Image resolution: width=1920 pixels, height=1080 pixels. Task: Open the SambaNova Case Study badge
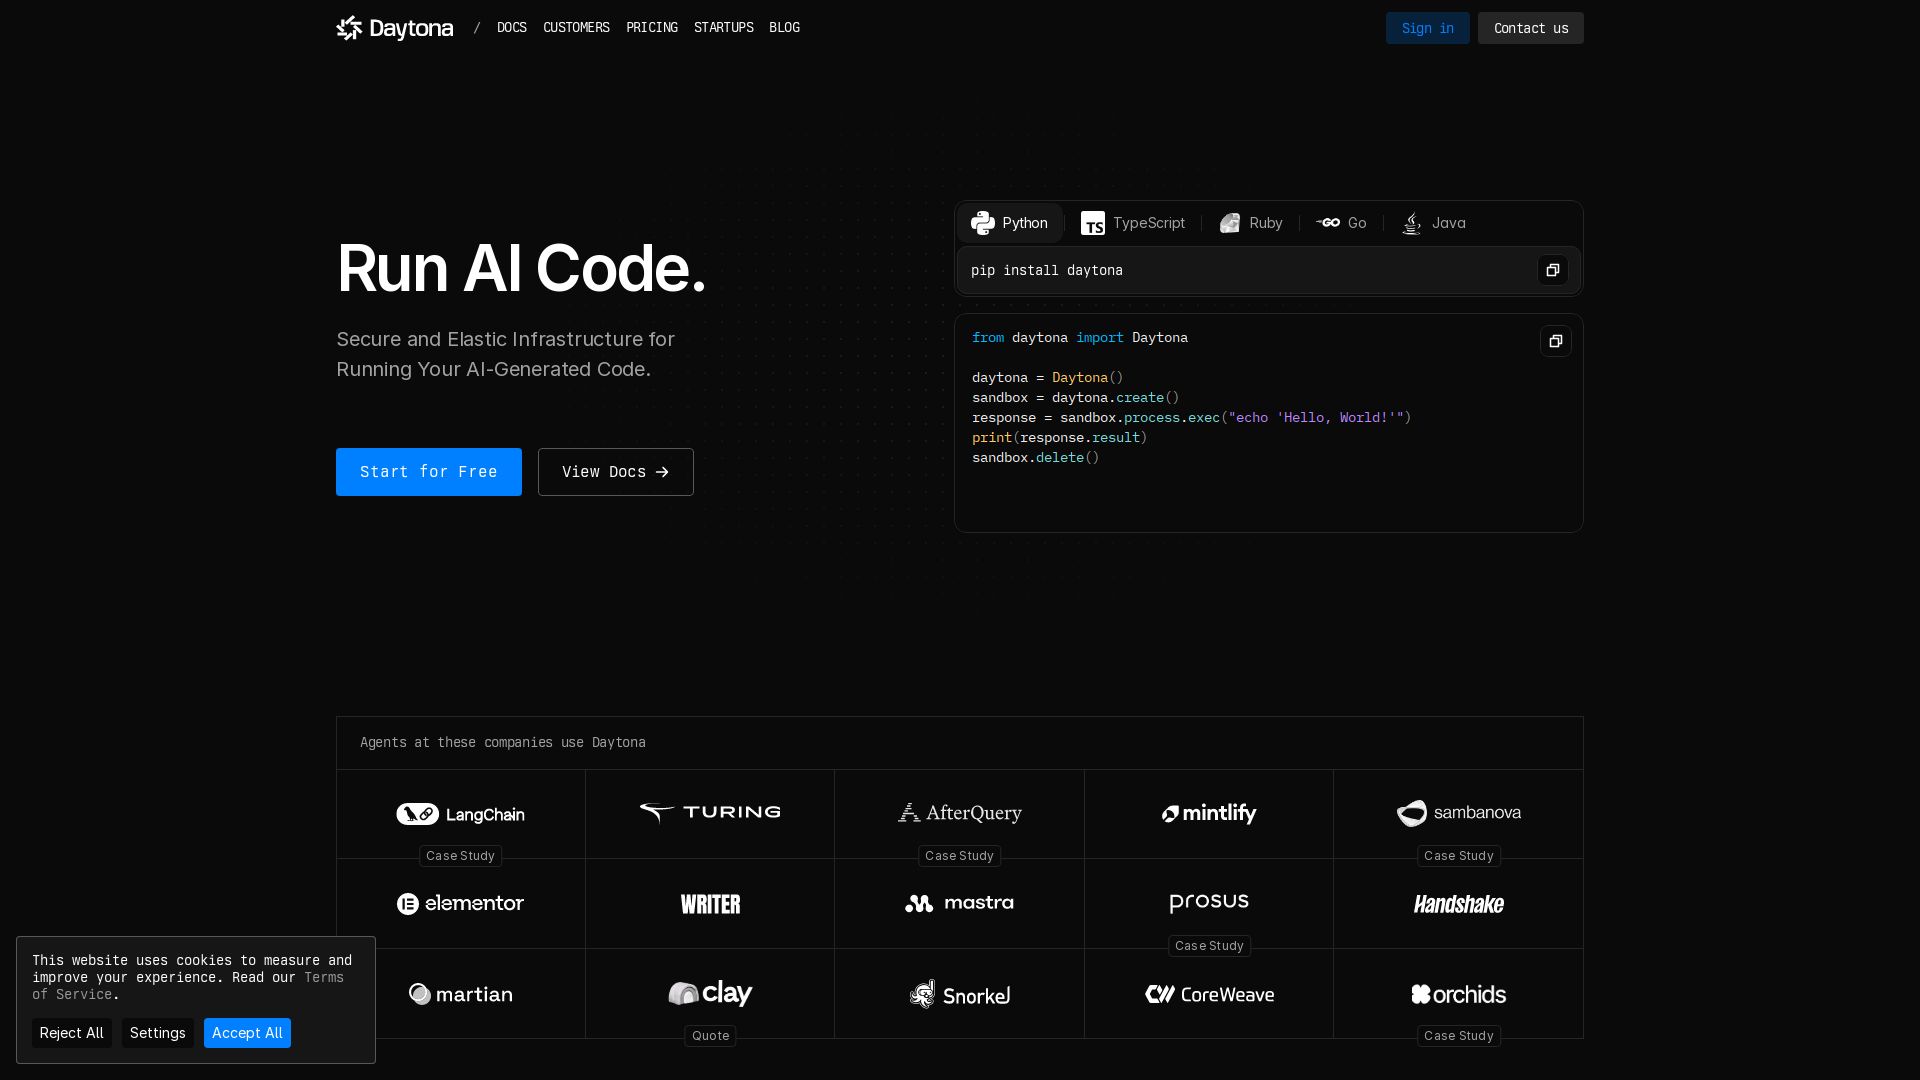1459,856
